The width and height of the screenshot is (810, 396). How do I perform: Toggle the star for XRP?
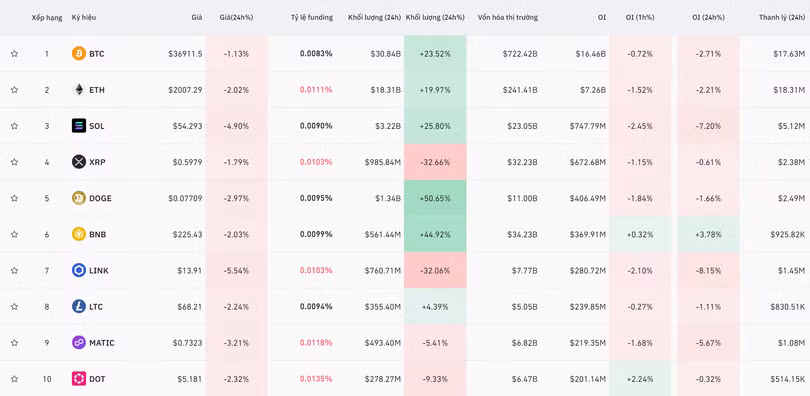[14, 162]
